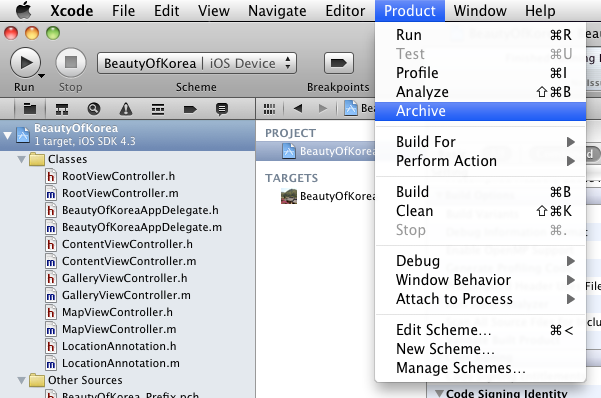This screenshot has height=398, width=601.
Task: Collapse the Classes folder disclosure triangle
Action: 22,159
